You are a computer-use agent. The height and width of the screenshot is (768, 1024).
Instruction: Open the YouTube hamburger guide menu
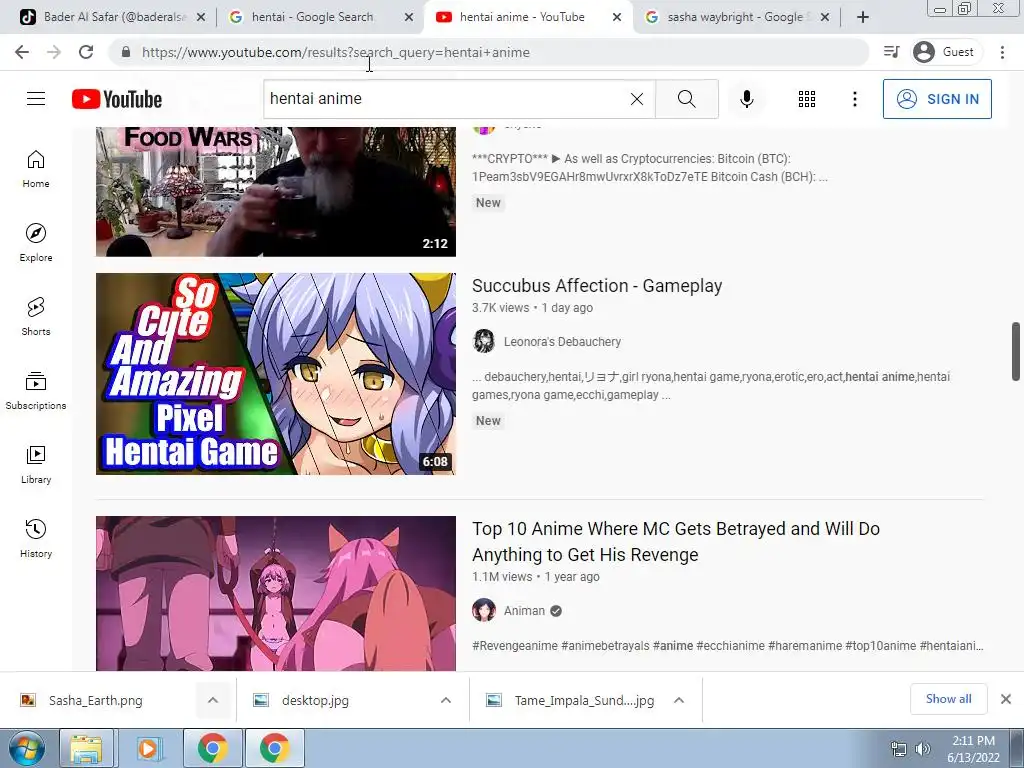[36, 99]
